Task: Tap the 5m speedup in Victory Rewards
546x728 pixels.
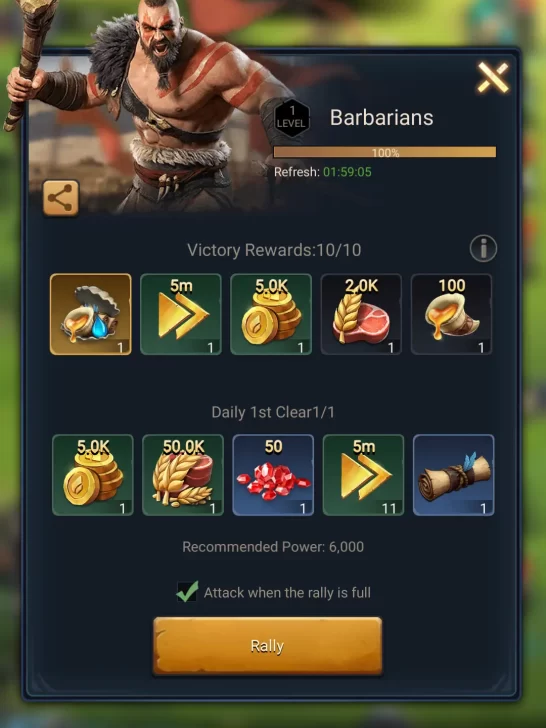Action: tap(181, 314)
